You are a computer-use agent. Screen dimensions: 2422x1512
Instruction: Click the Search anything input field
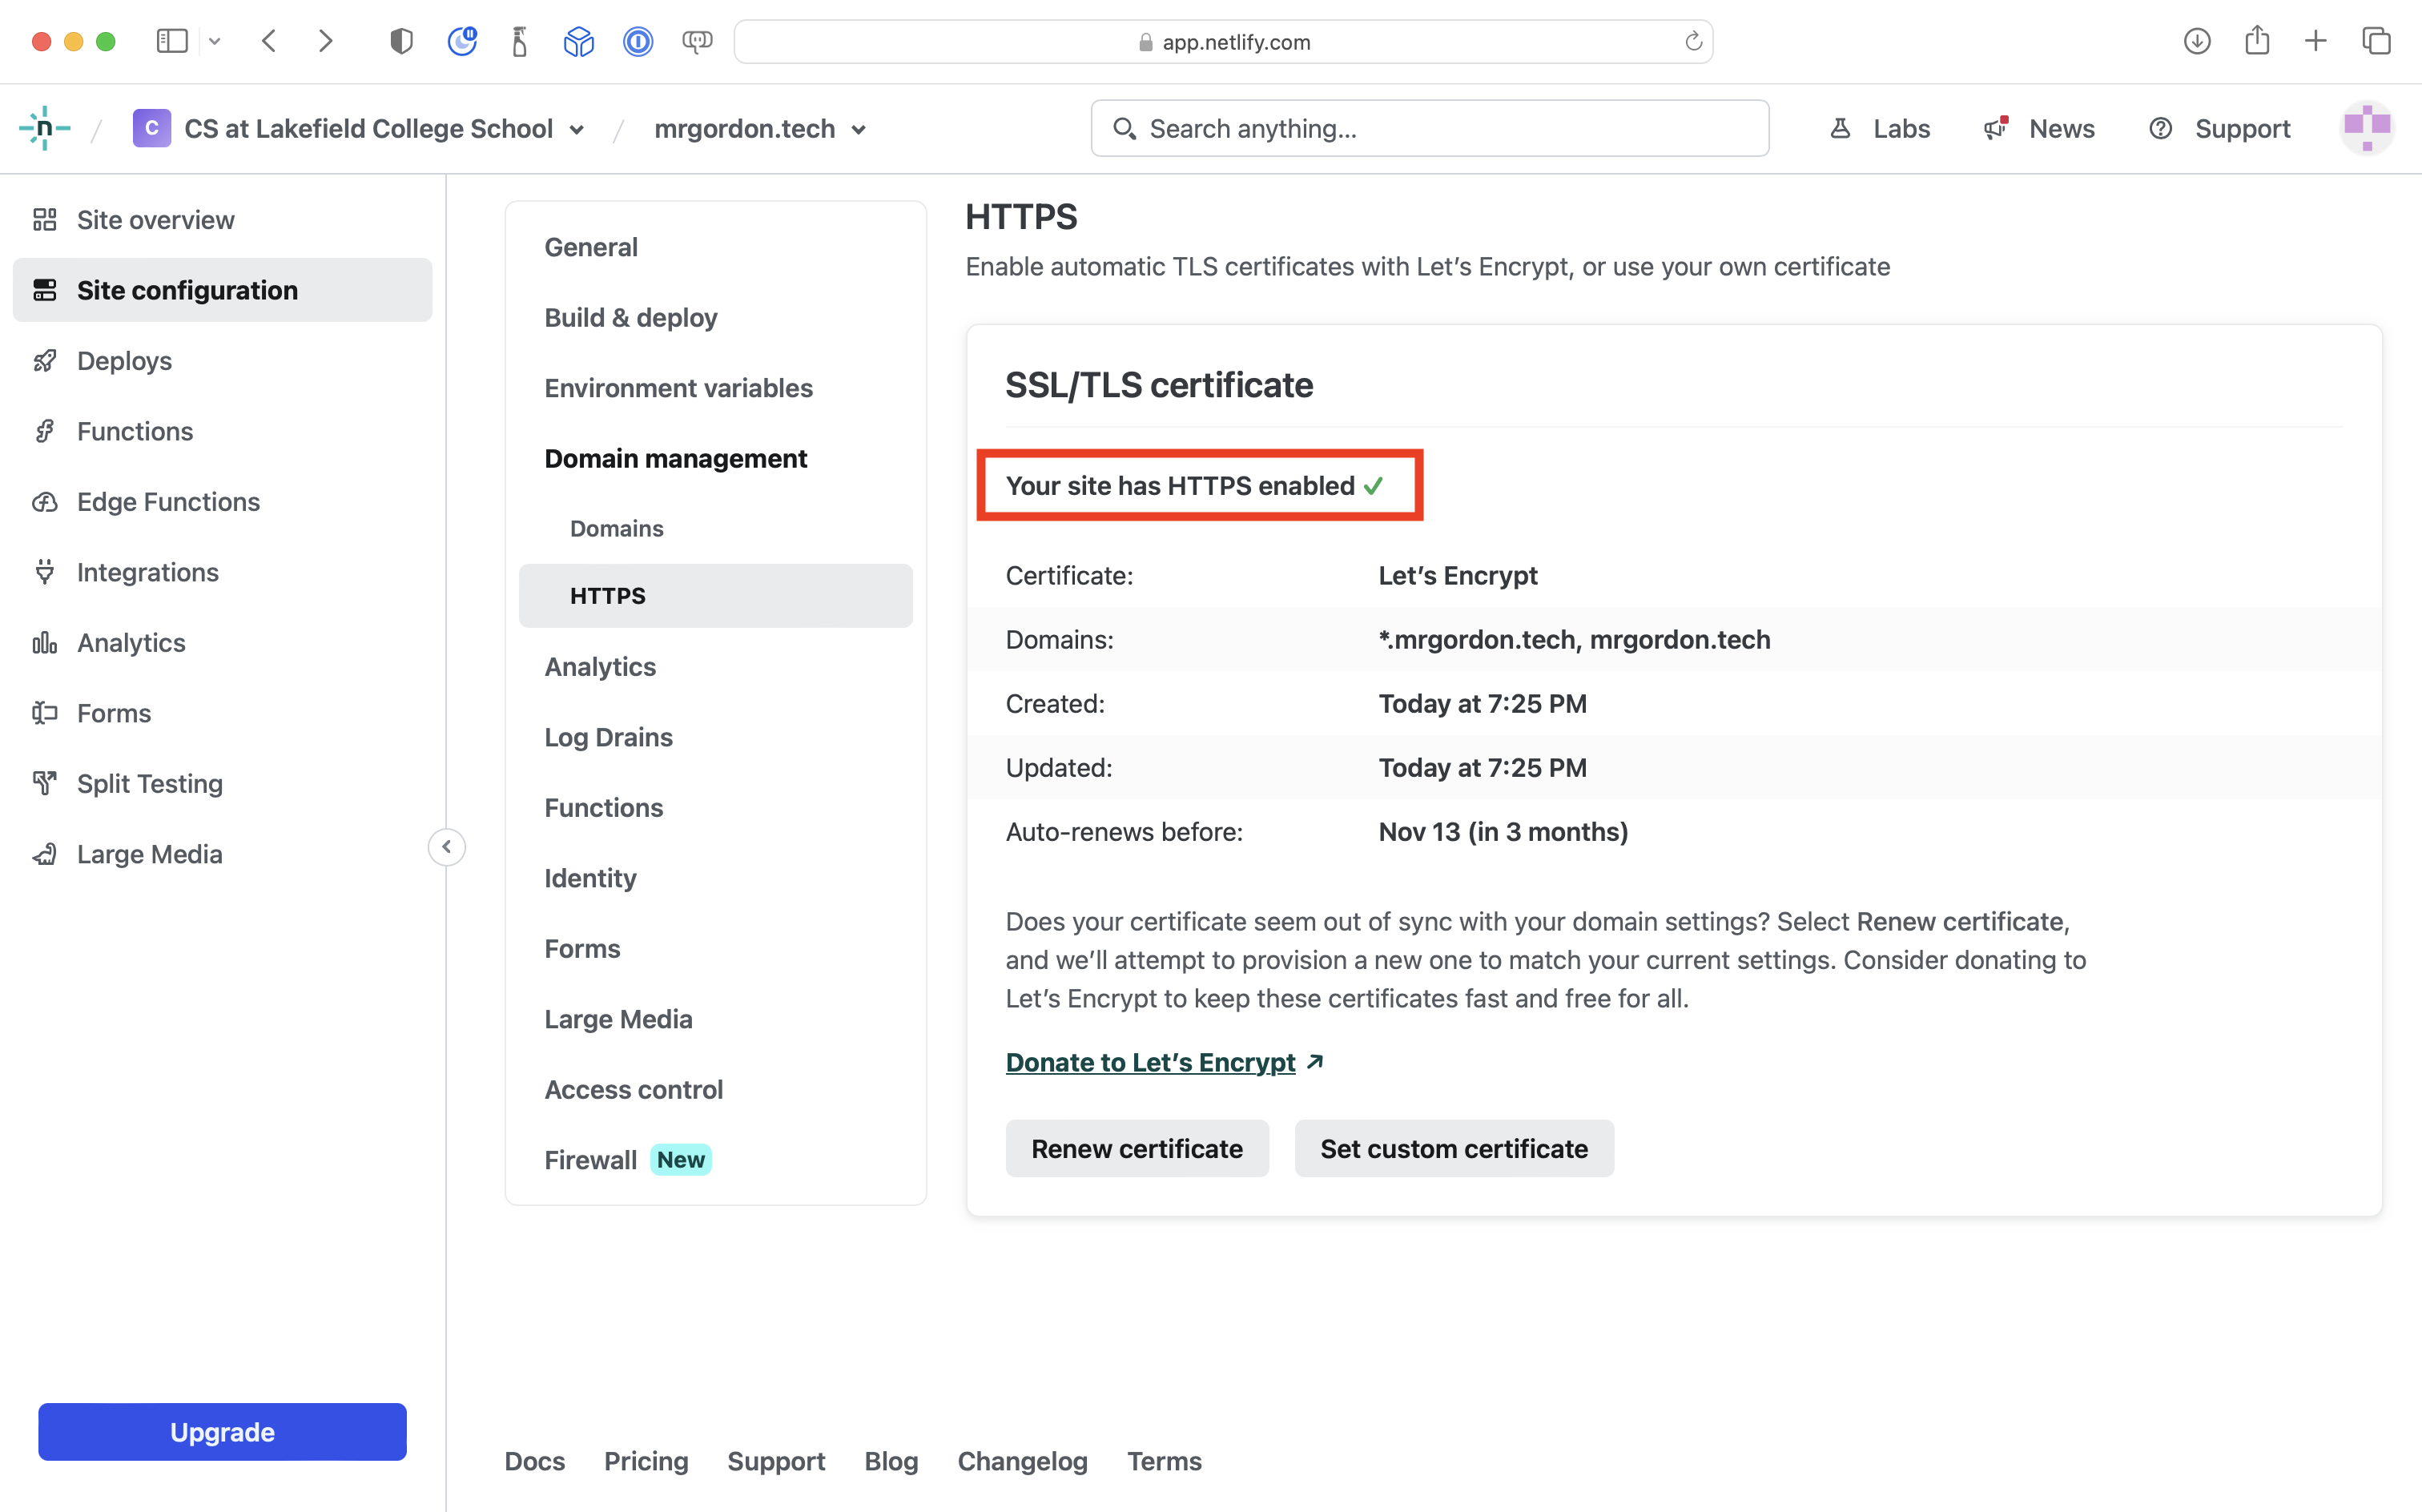(1430, 129)
